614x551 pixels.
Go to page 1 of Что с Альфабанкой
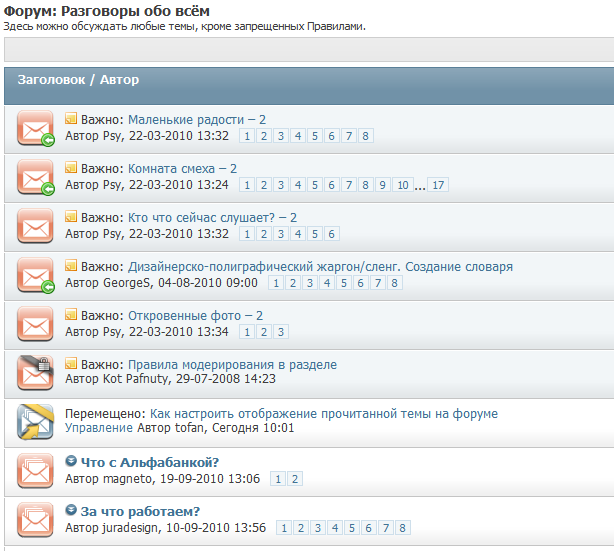(278, 479)
